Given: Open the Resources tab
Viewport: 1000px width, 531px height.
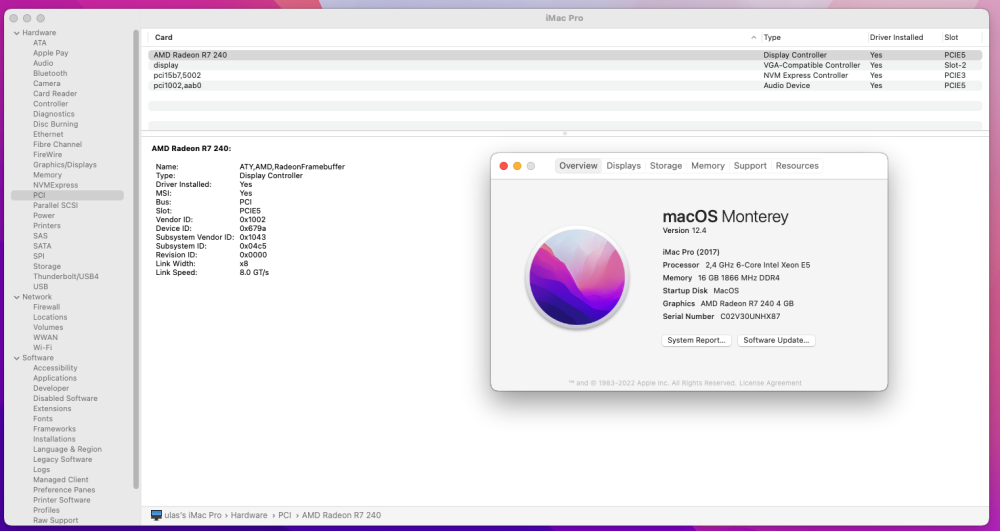Looking at the screenshot, I should pyautogui.click(x=797, y=166).
